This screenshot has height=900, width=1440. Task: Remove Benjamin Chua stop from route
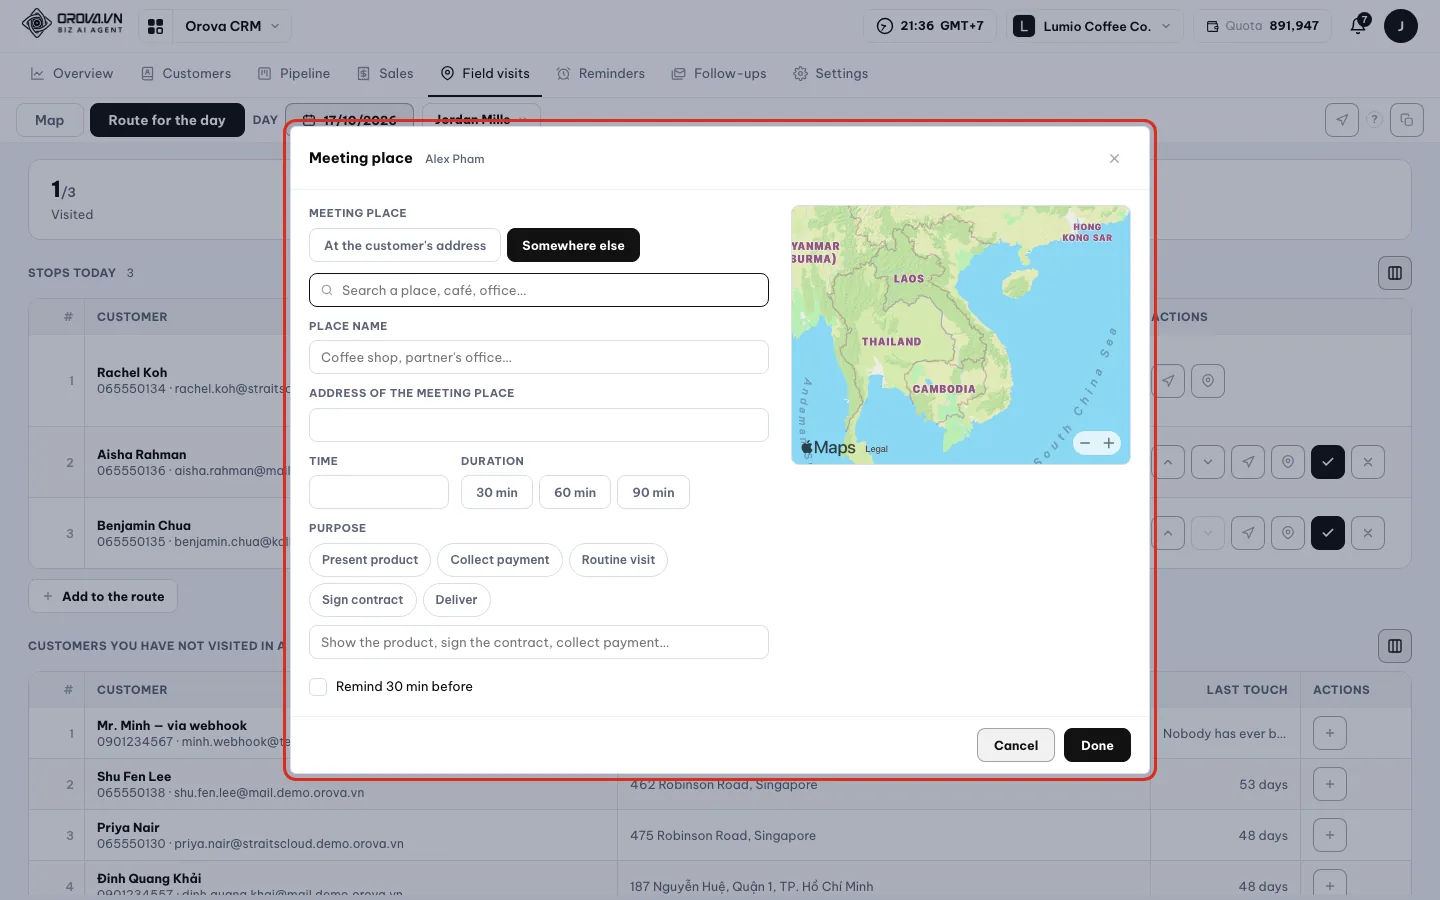click(1368, 533)
